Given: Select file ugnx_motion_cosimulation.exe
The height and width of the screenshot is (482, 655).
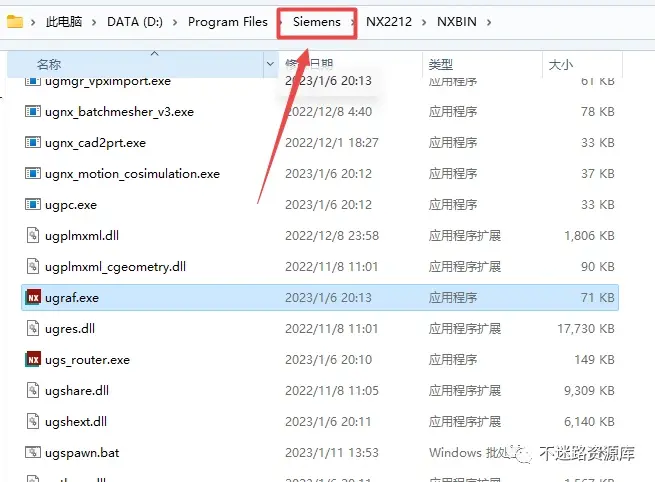Looking at the screenshot, I should (x=132, y=174).
